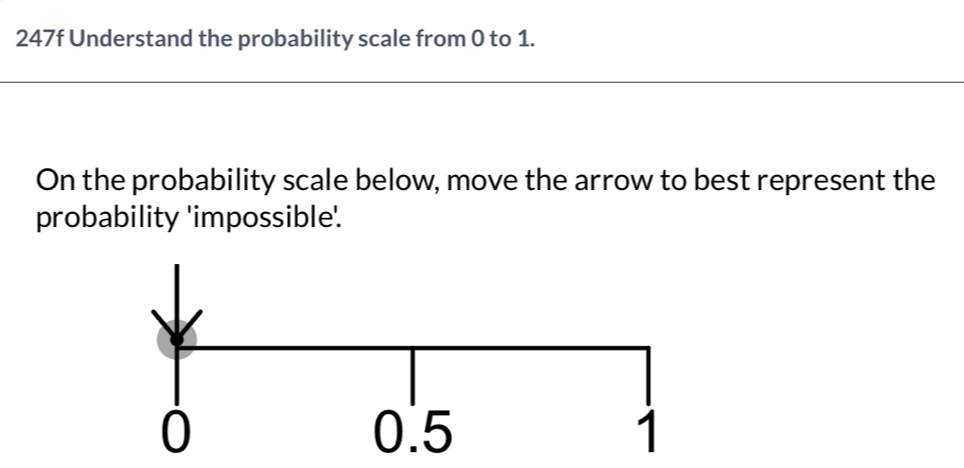
Task: Click the black dot at the center of the handle
Action: (x=176, y=340)
